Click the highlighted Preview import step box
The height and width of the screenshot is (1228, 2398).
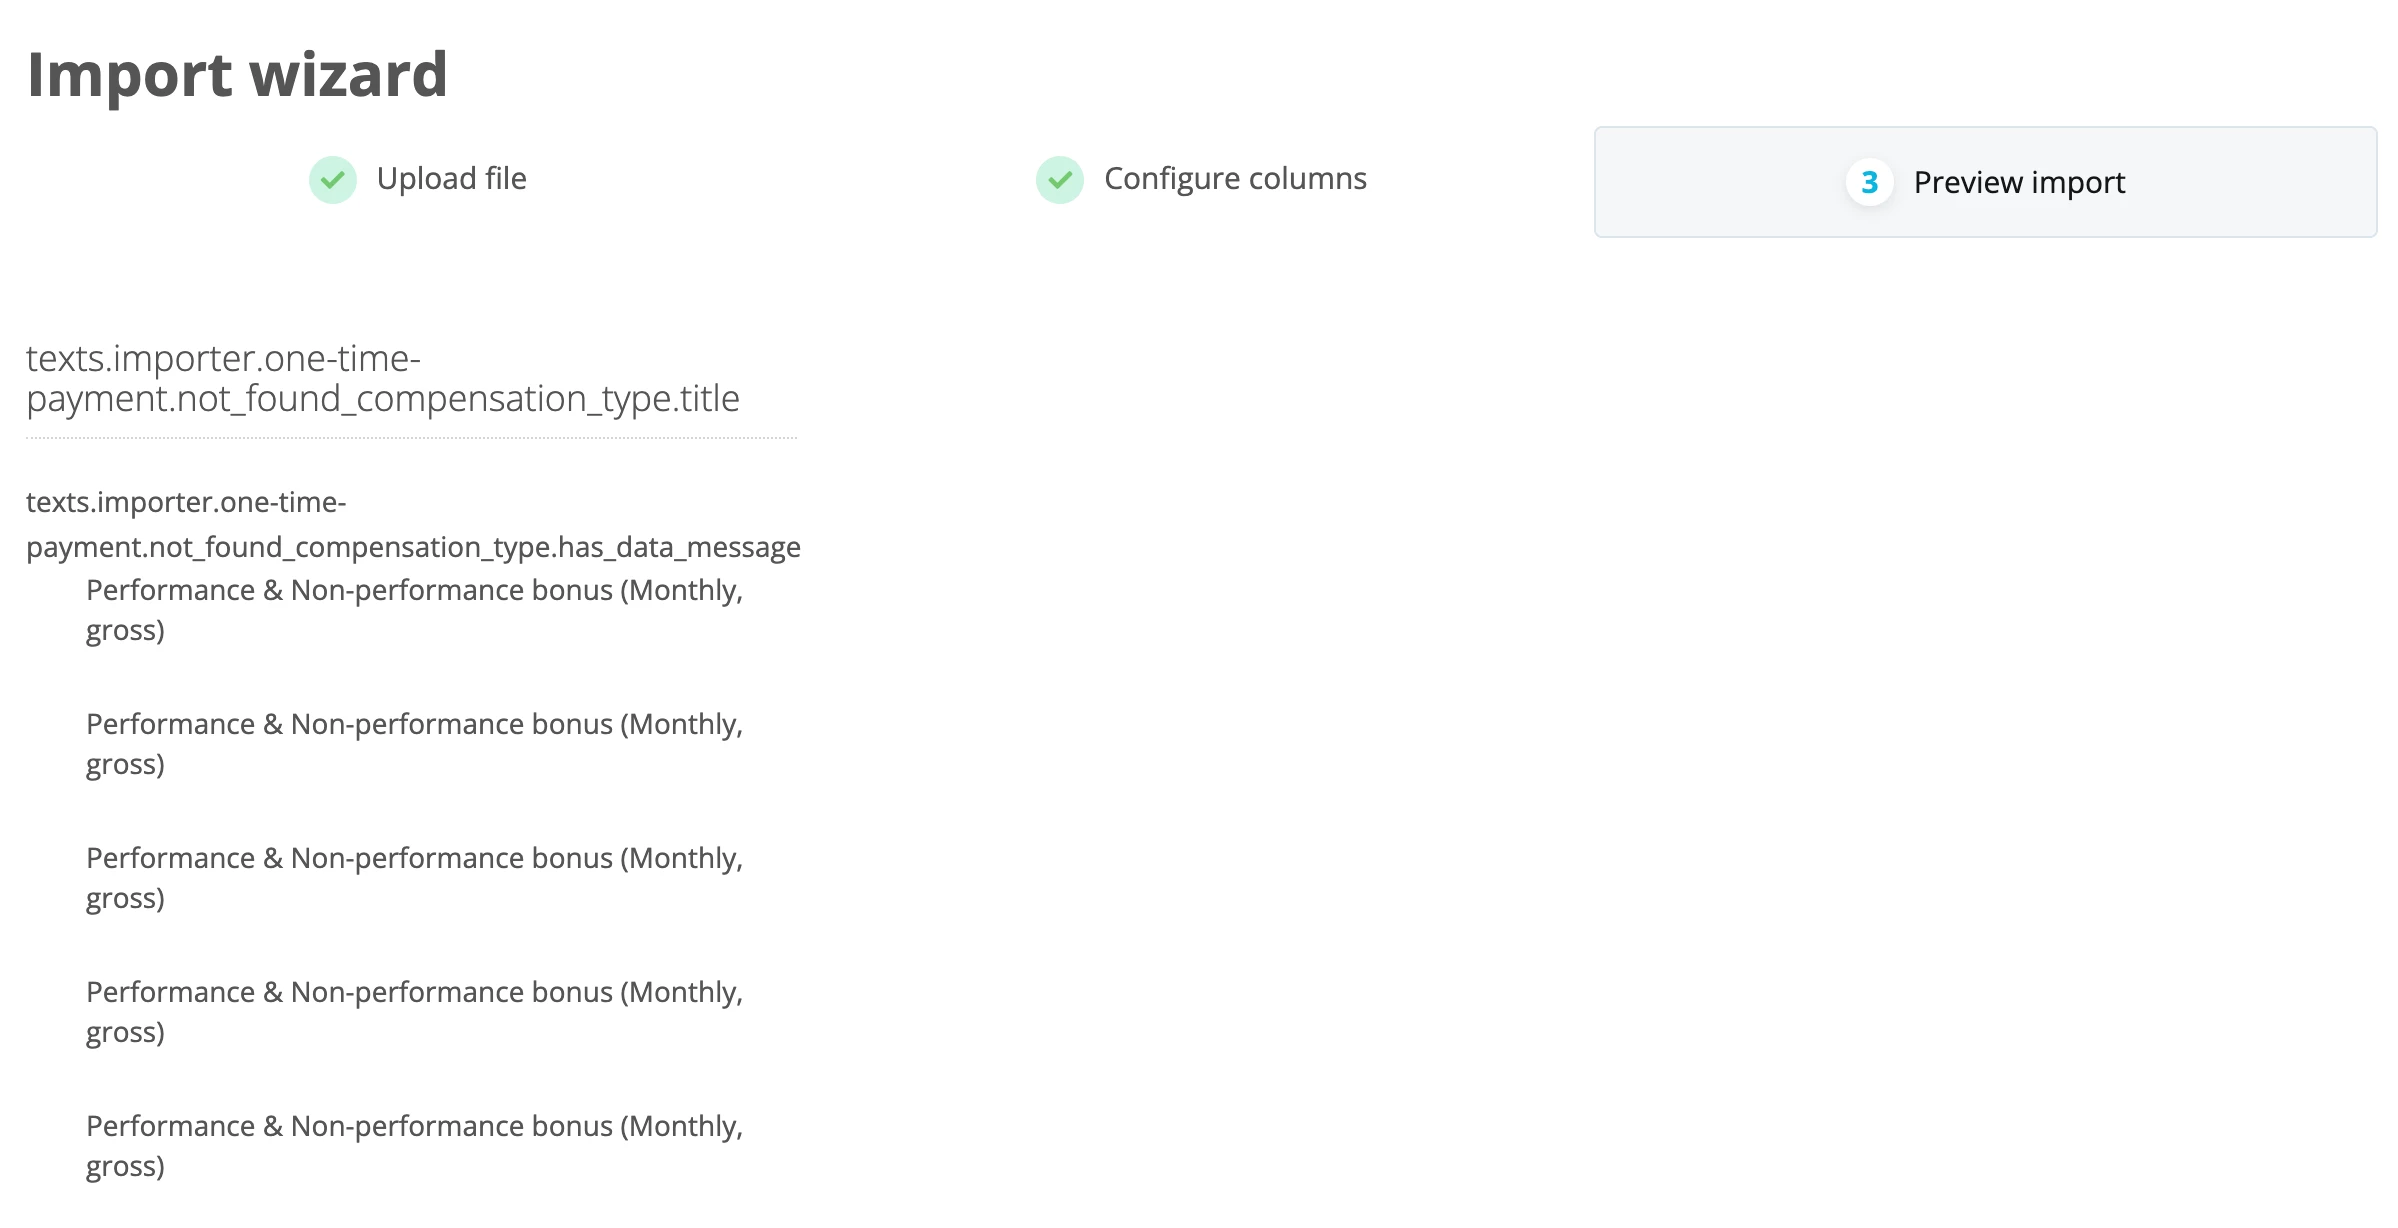1985,182
